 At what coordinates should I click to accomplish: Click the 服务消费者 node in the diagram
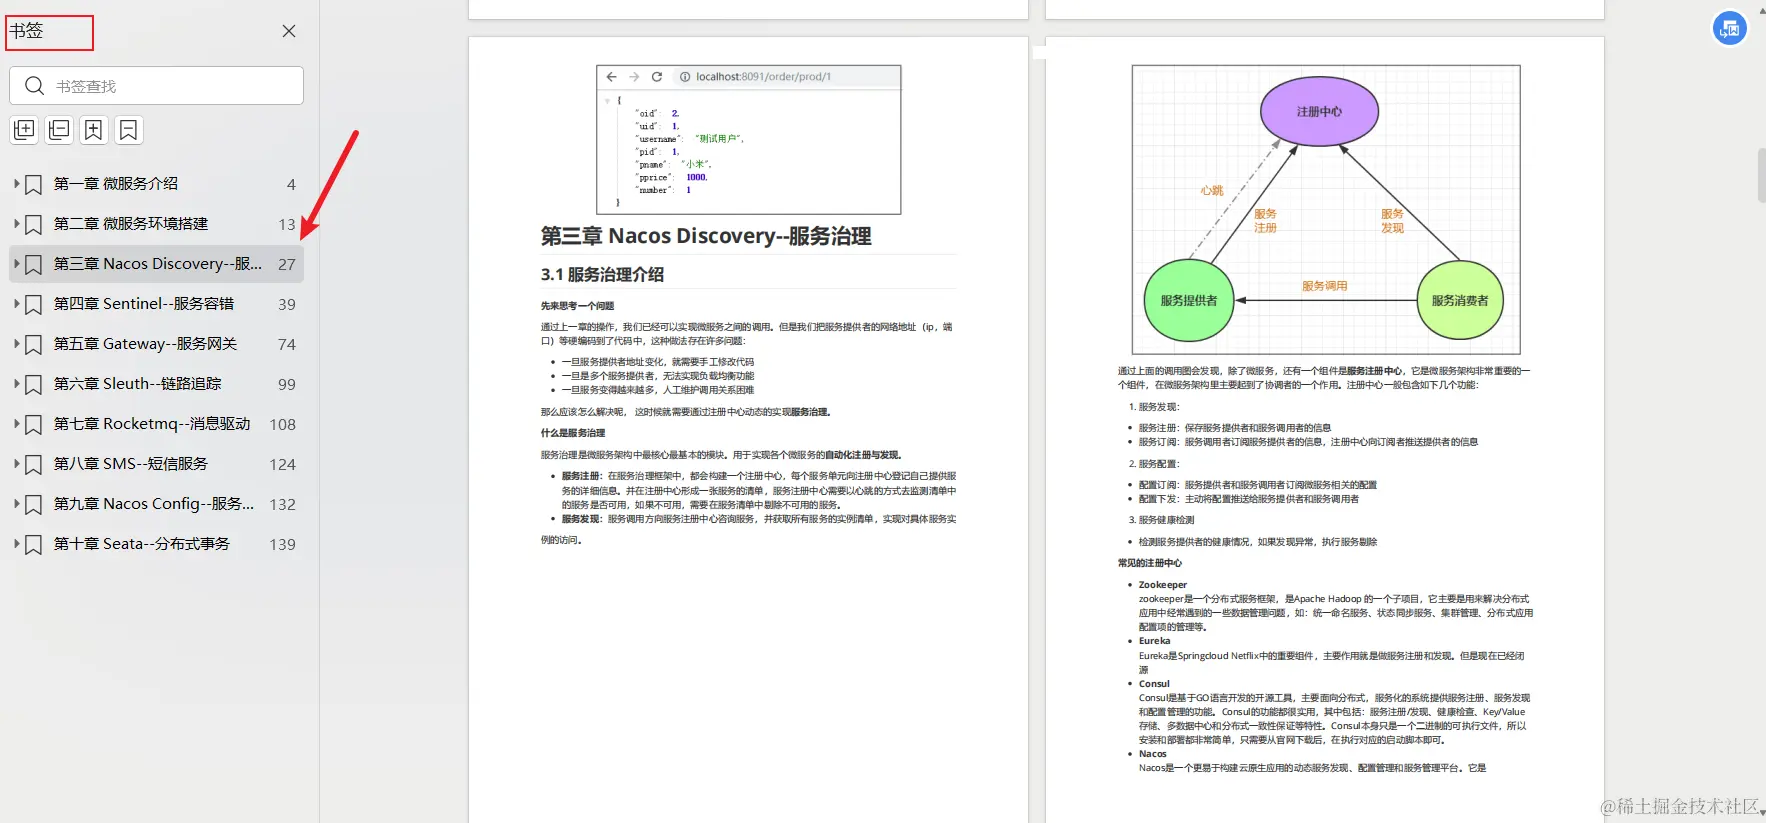[x=1460, y=300]
